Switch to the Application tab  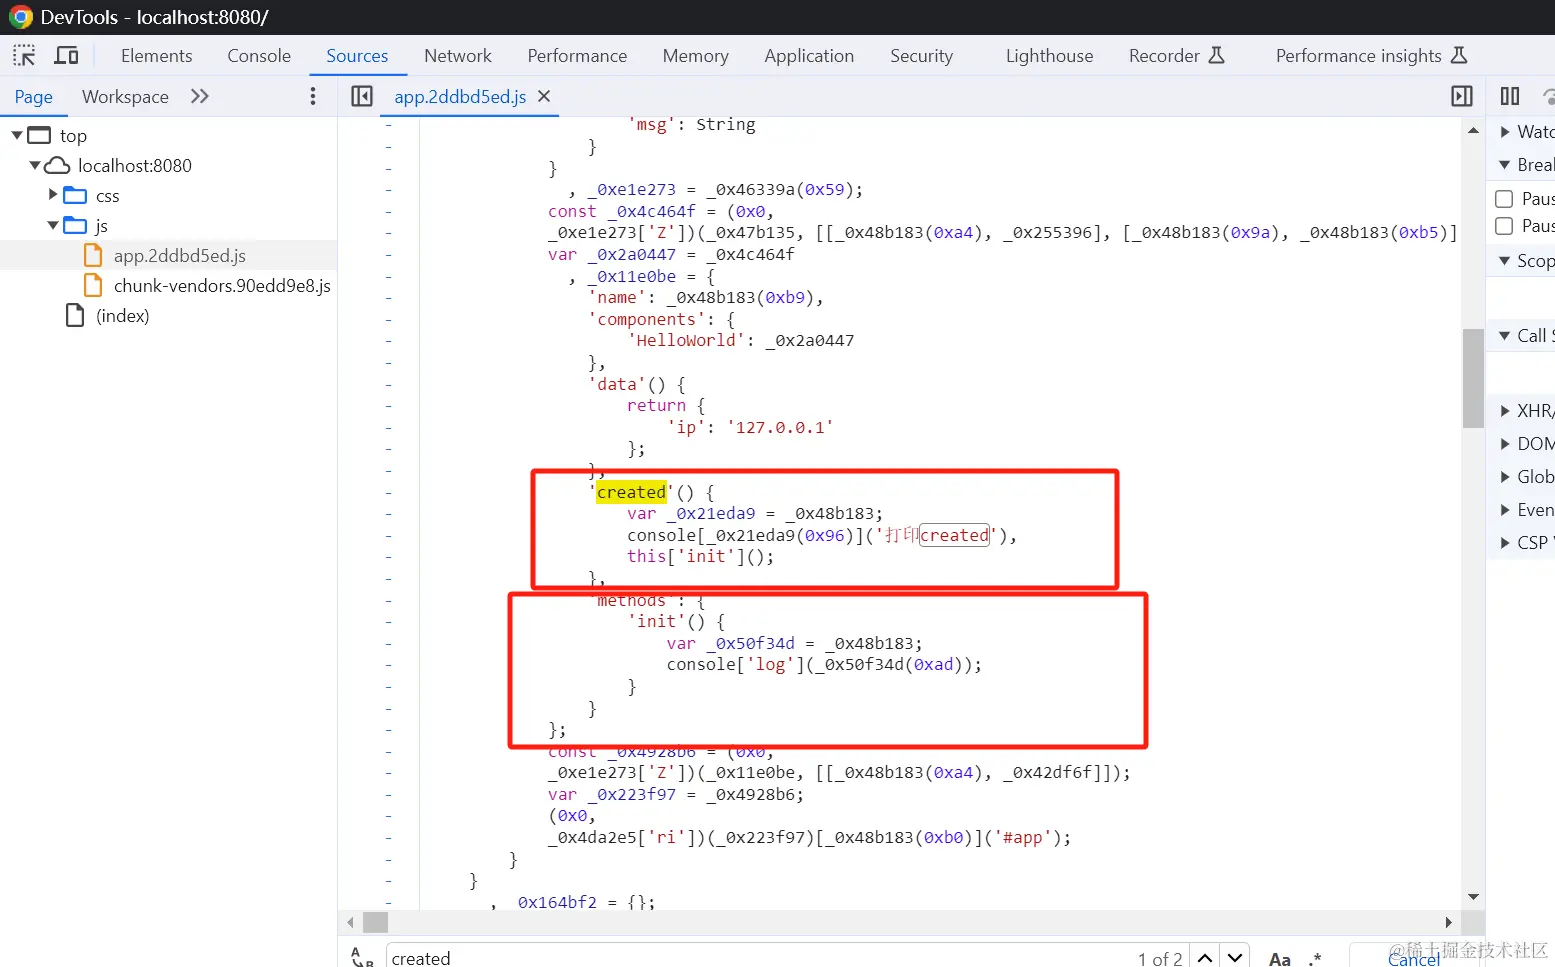(x=809, y=56)
